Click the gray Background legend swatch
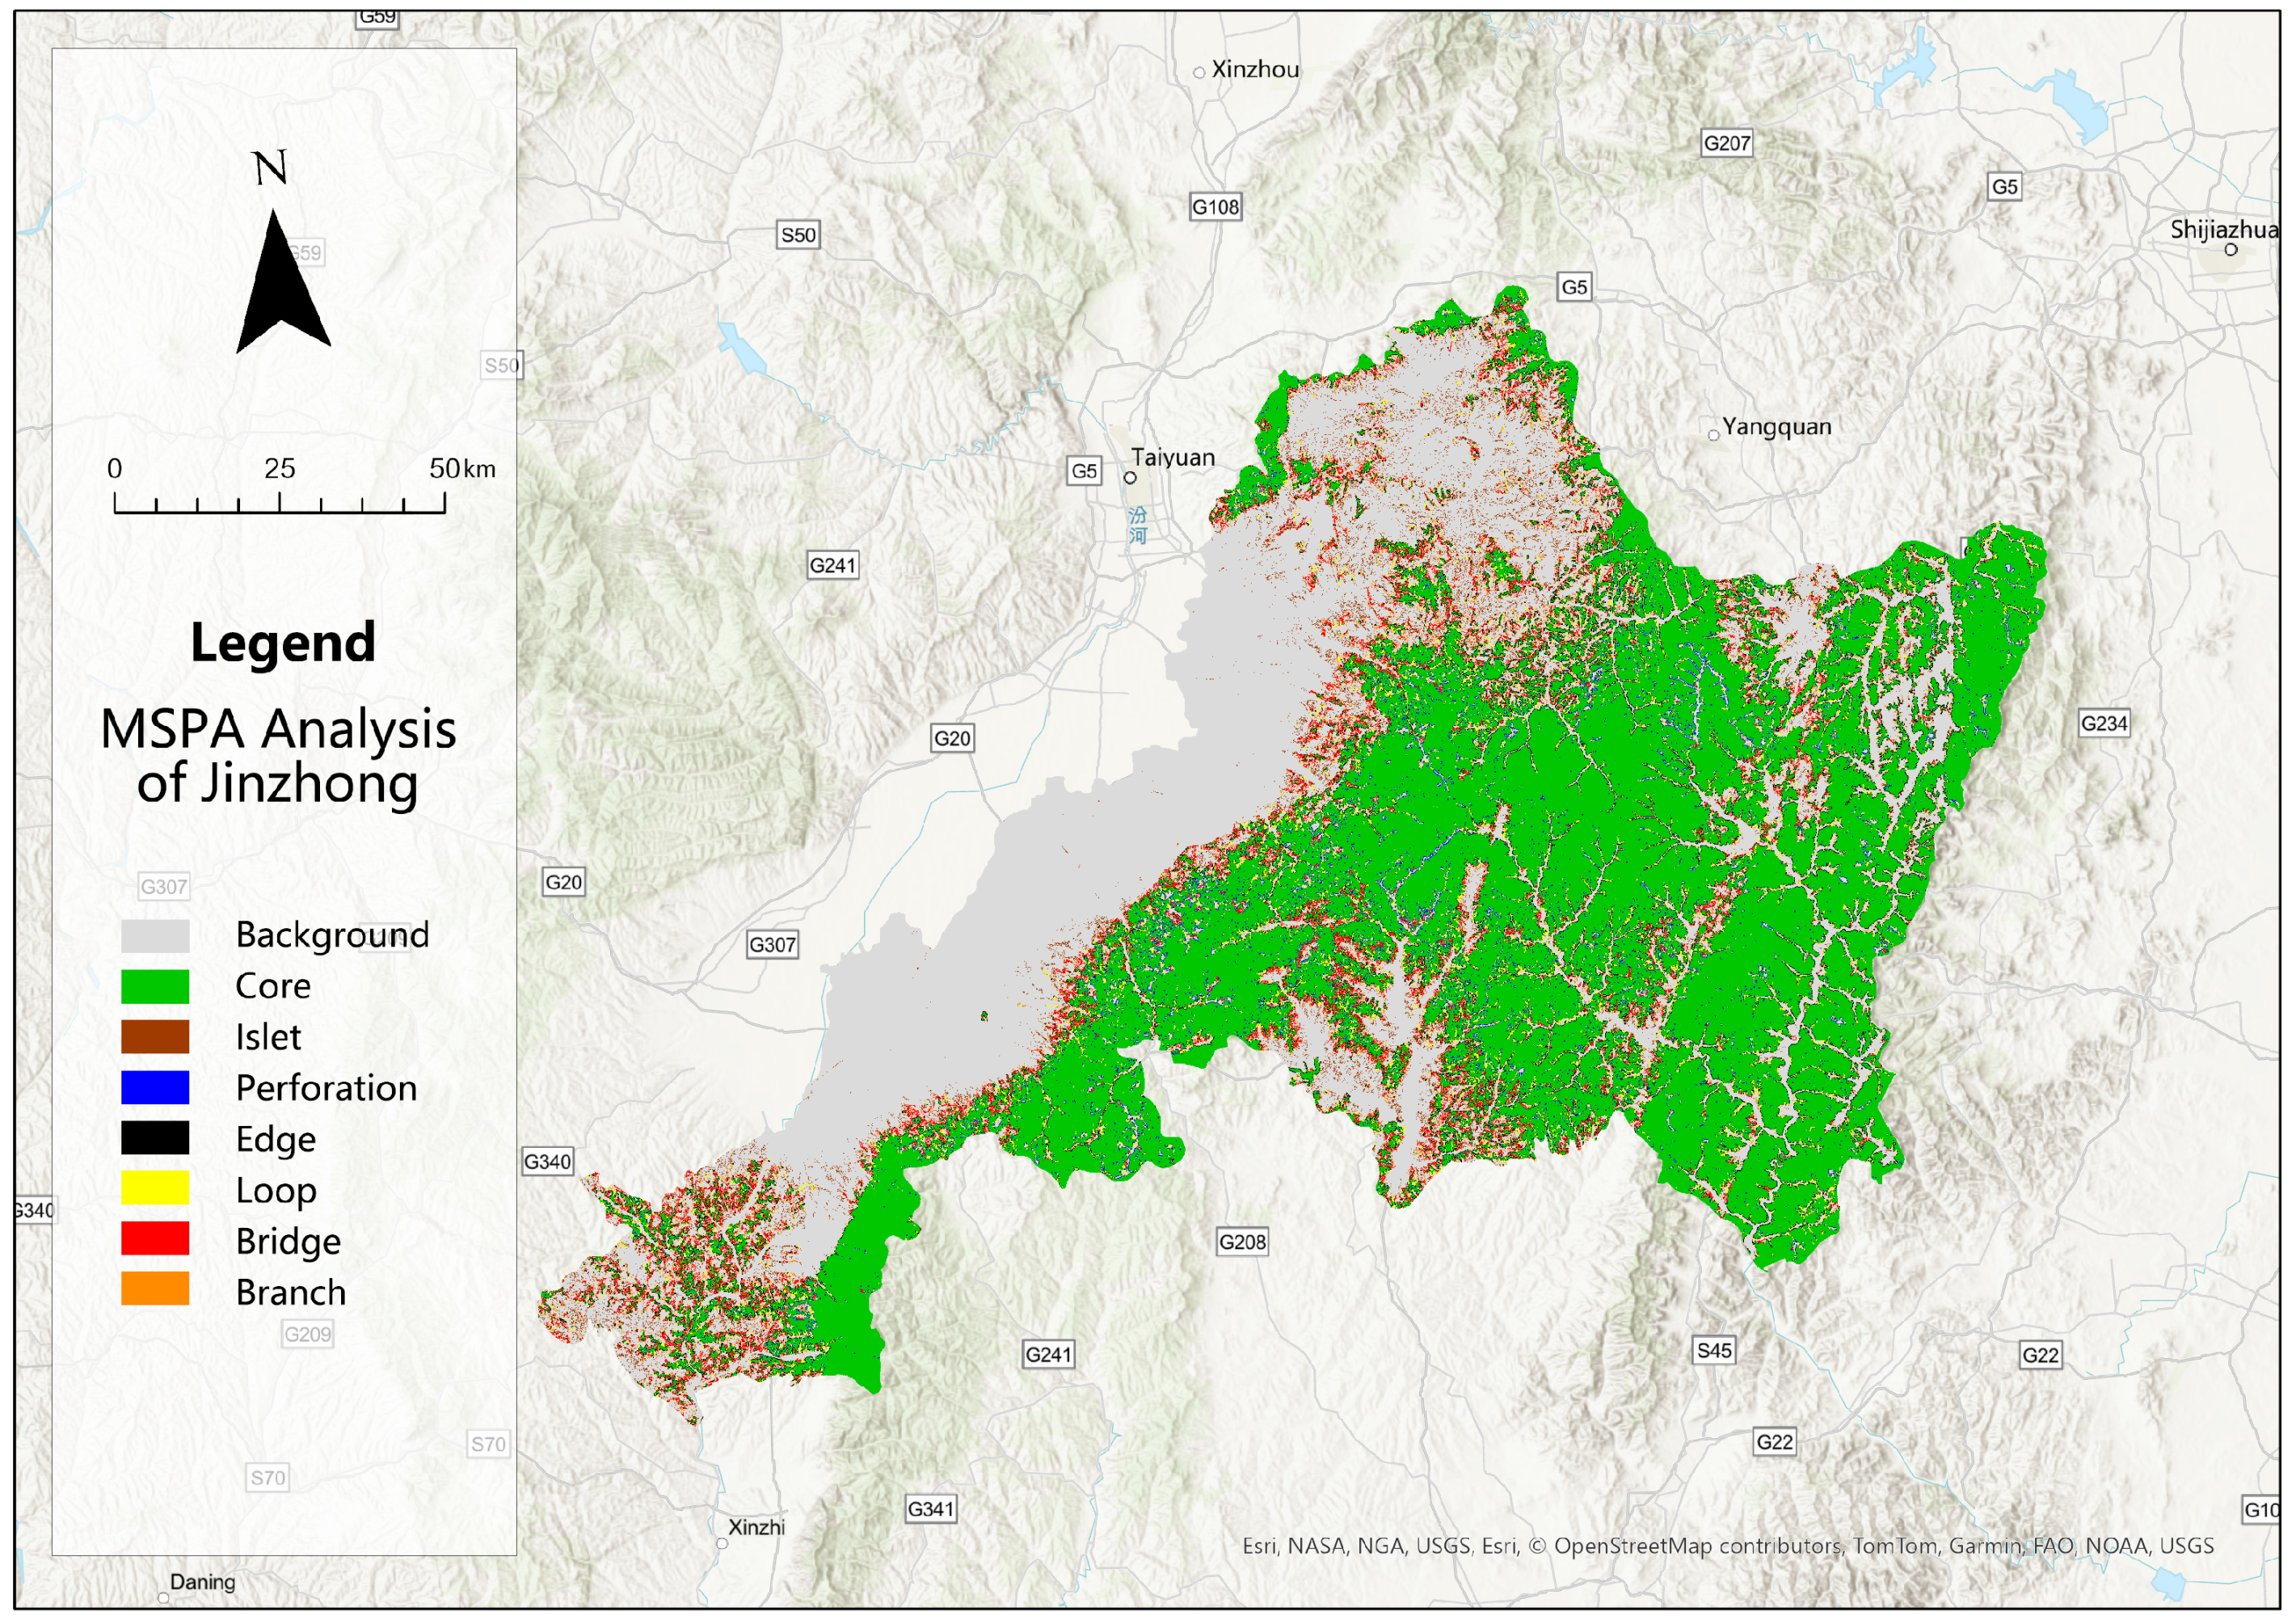The image size is (2296, 1620). pyautogui.click(x=155, y=936)
